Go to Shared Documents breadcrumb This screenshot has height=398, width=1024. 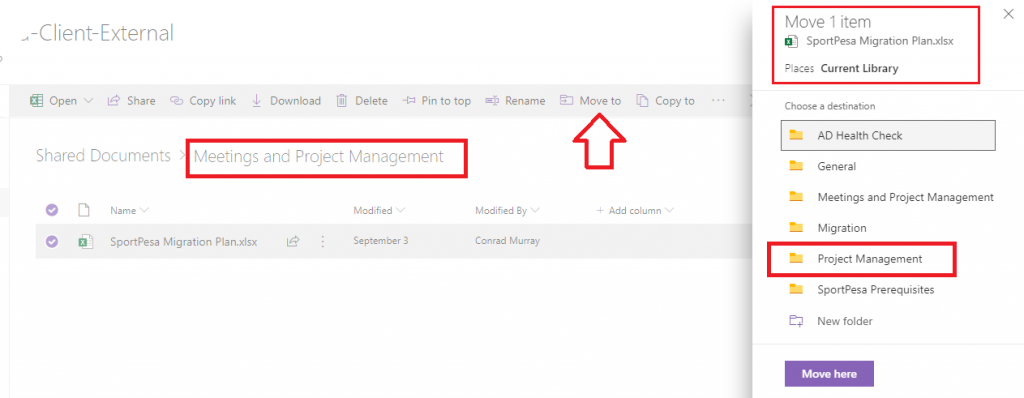tap(103, 156)
